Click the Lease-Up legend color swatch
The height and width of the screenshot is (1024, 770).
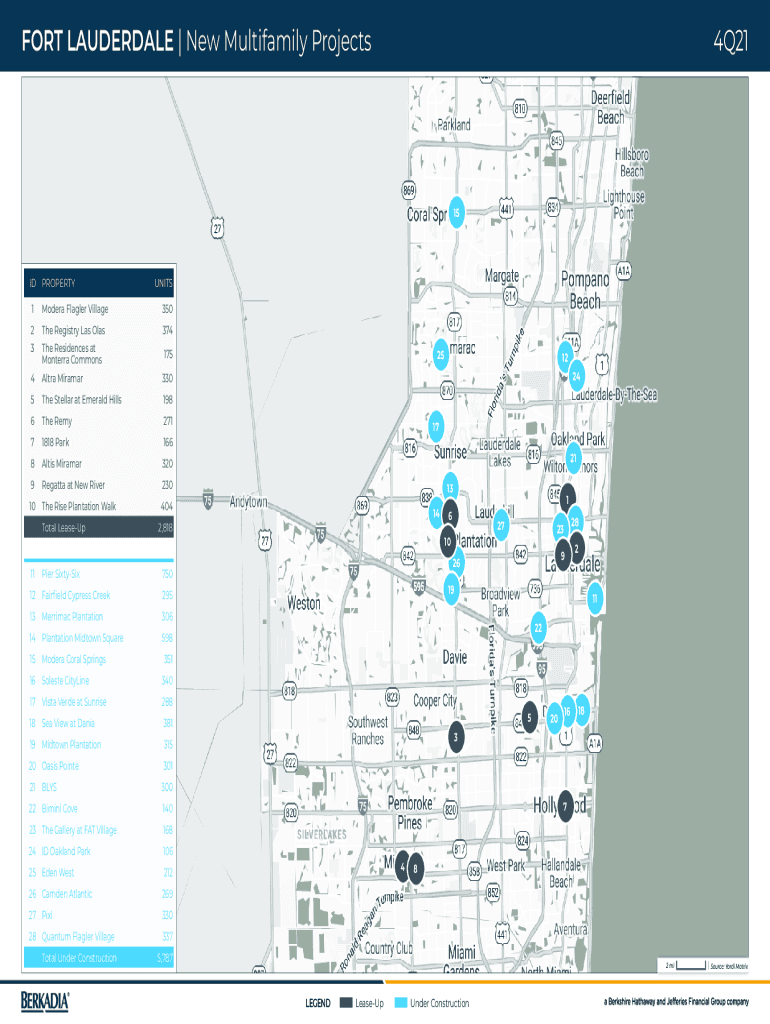point(346,1003)
